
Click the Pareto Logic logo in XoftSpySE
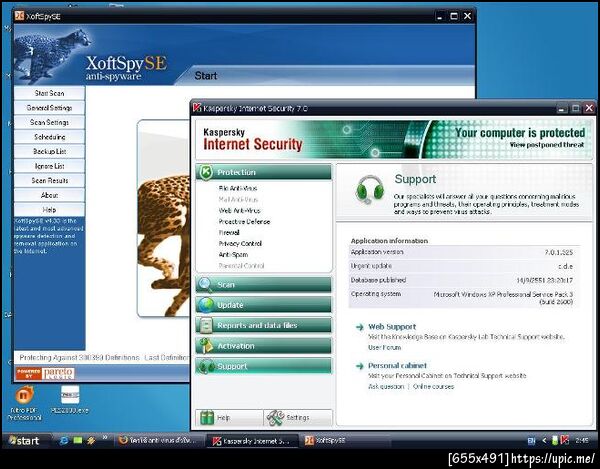[45, 373]
